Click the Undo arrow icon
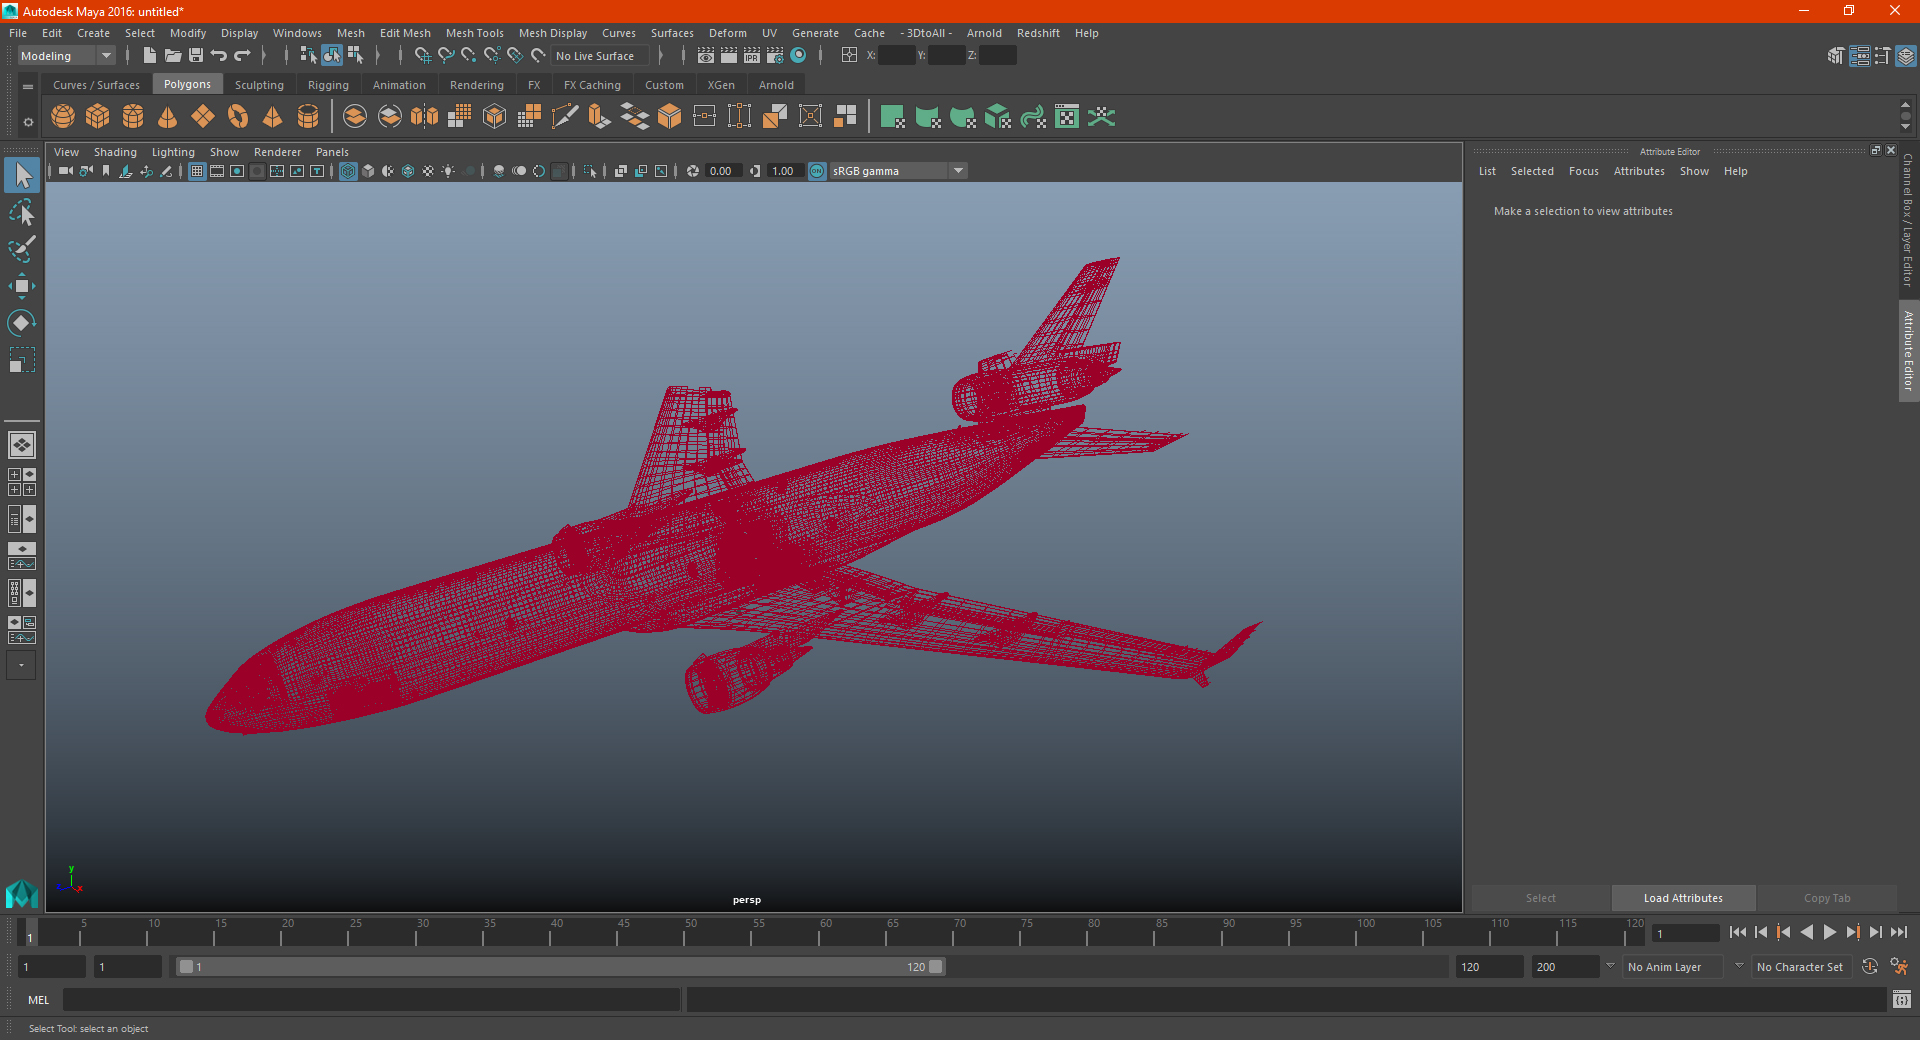Screen dimensions: 1920x1040 coord(219,55)
